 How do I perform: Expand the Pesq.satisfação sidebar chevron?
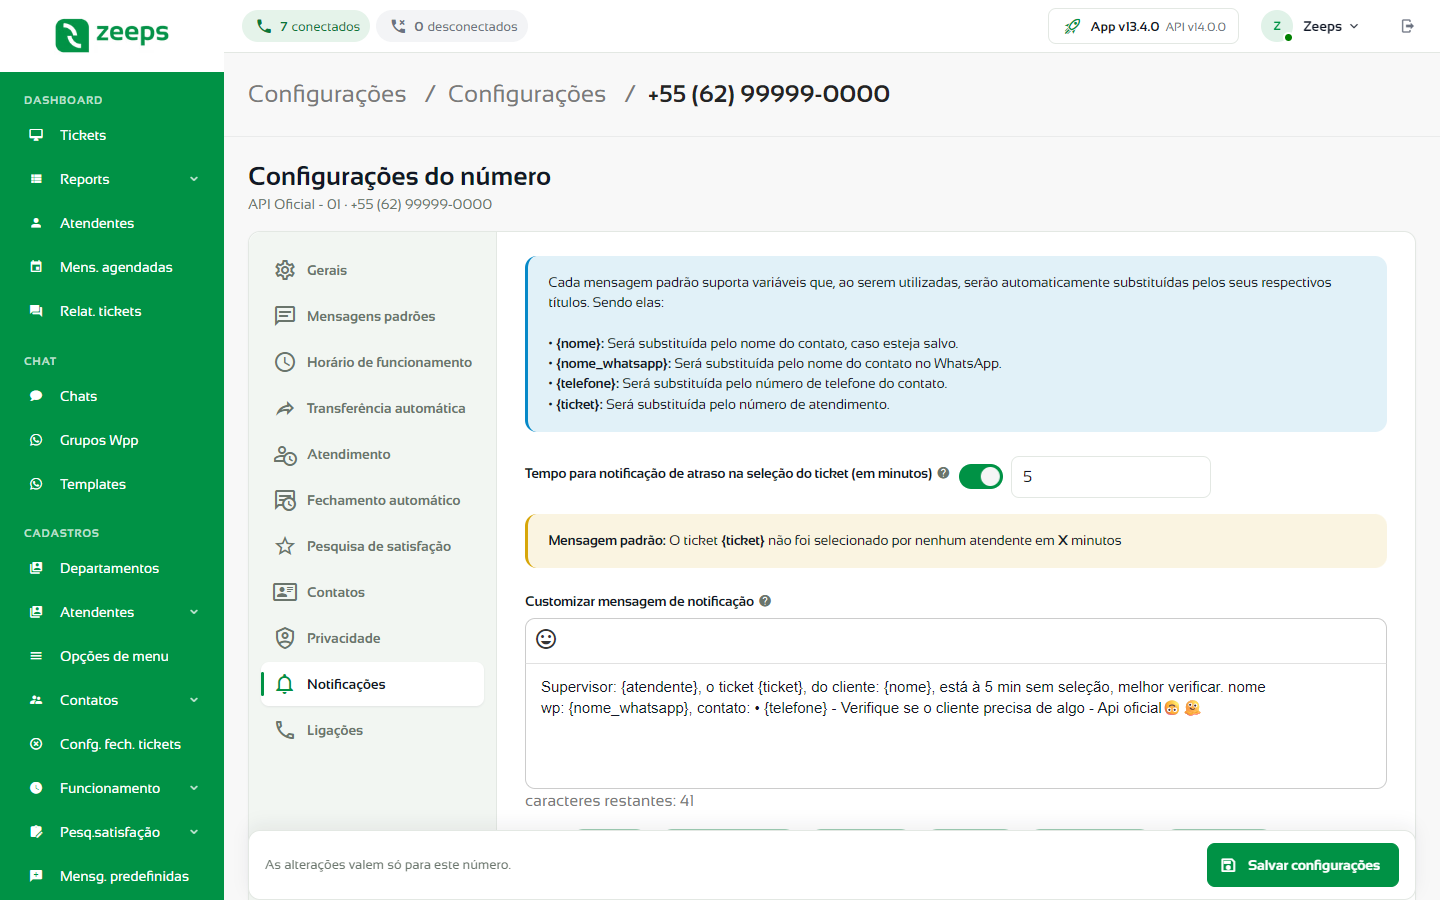194,832
